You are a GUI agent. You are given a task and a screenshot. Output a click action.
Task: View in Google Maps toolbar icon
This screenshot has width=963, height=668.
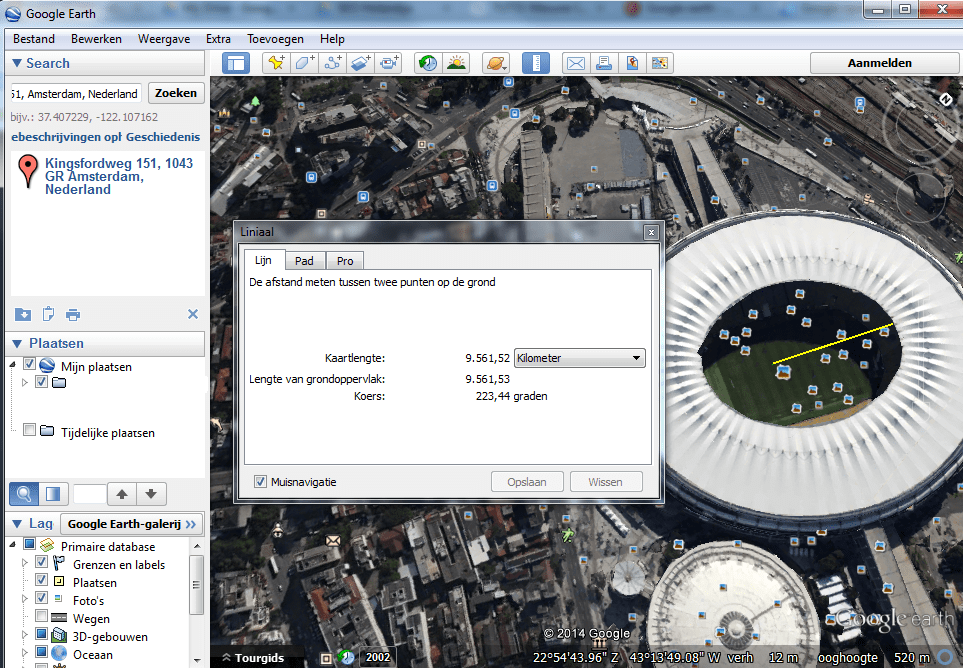tap(660, 63)
